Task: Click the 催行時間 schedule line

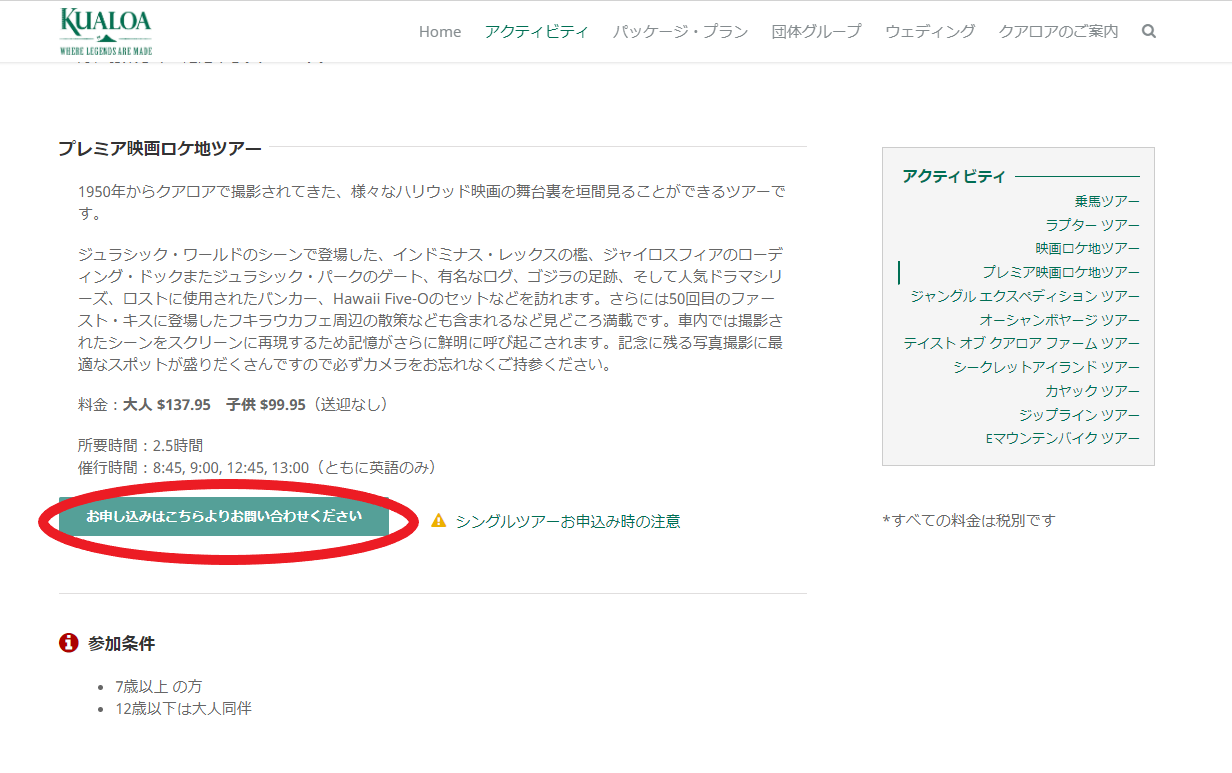Action: (257, 467)
